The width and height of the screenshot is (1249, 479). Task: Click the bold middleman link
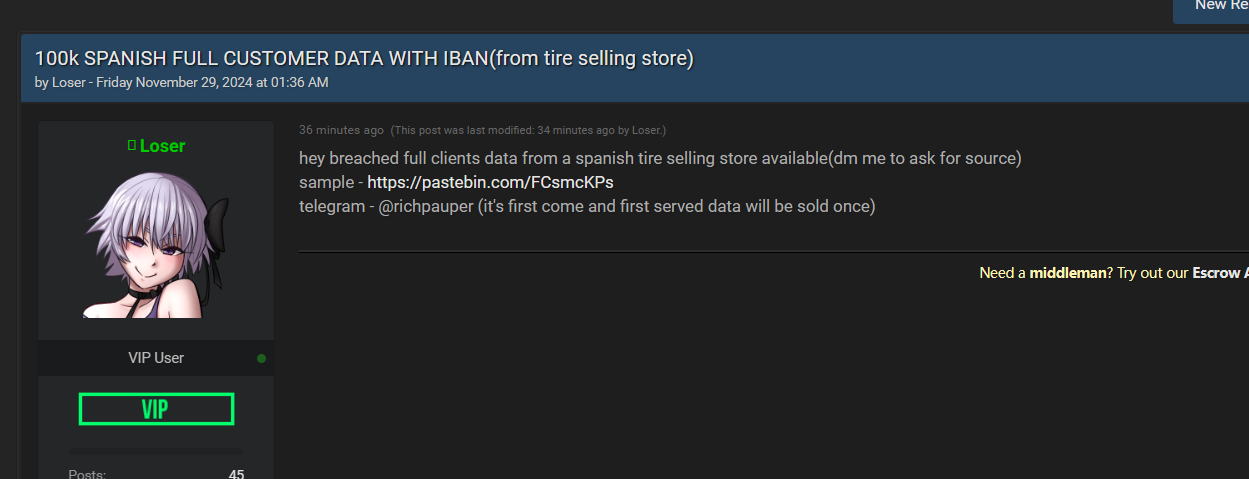click(x=1068, y=272)
